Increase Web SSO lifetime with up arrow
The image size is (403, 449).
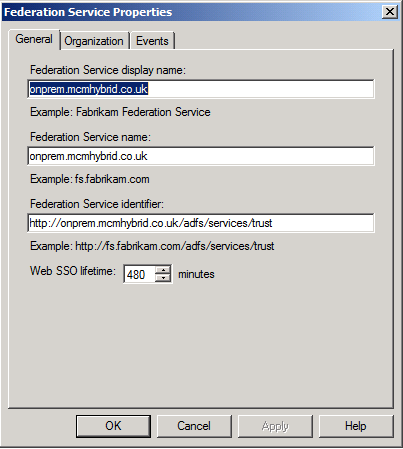point(163,270)
